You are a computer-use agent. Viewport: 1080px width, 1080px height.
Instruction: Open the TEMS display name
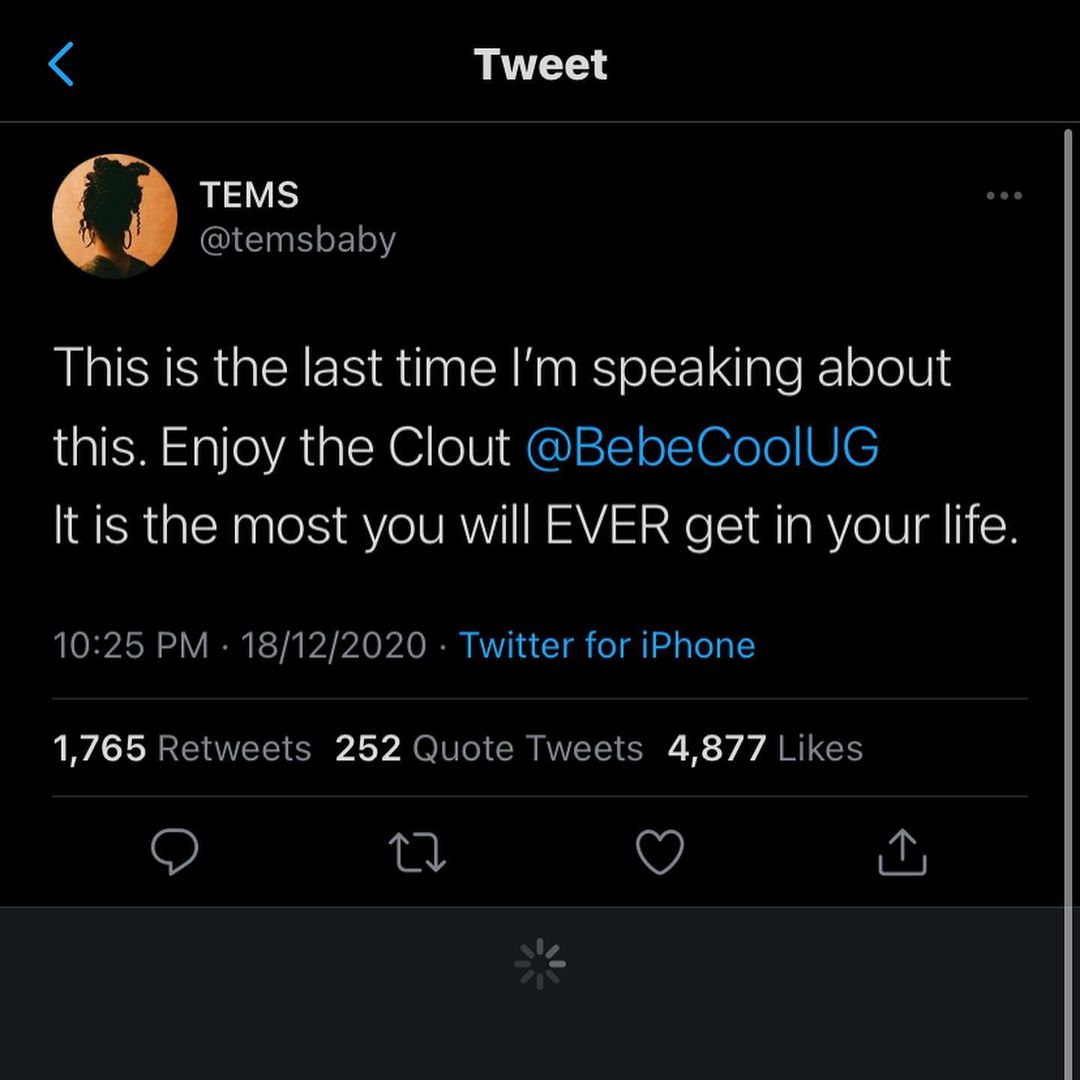click(x=249, y=195)
